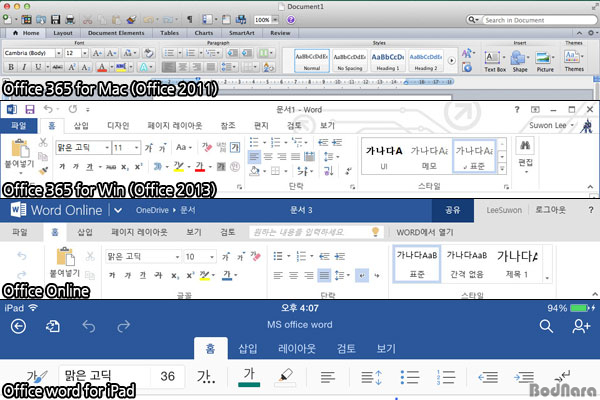This screenshot has width=600, height=400.
Task: Toggle Underline in Mac Word font group
Action: coord(38,67)
